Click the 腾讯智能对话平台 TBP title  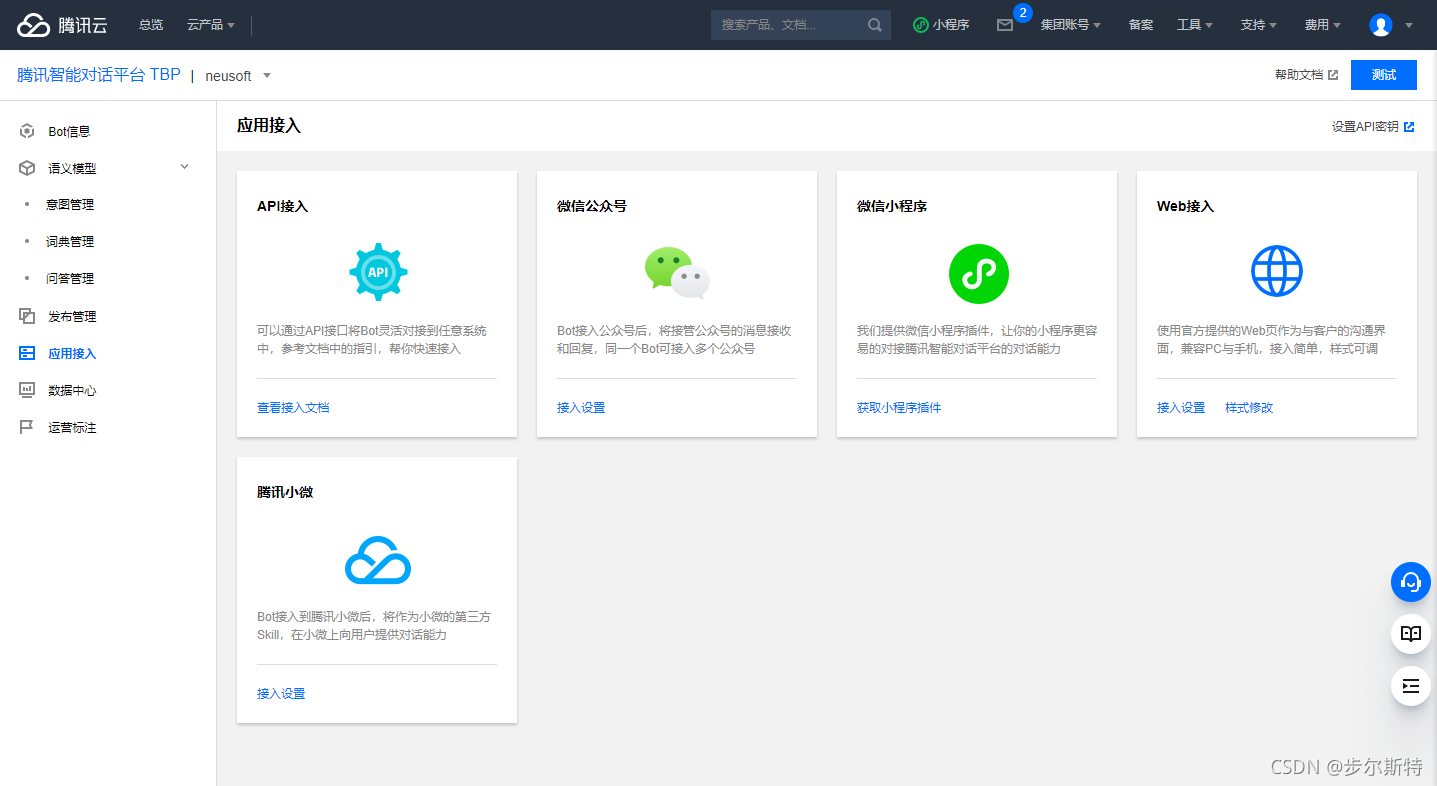pyautogui.click(x=99, y=75)
